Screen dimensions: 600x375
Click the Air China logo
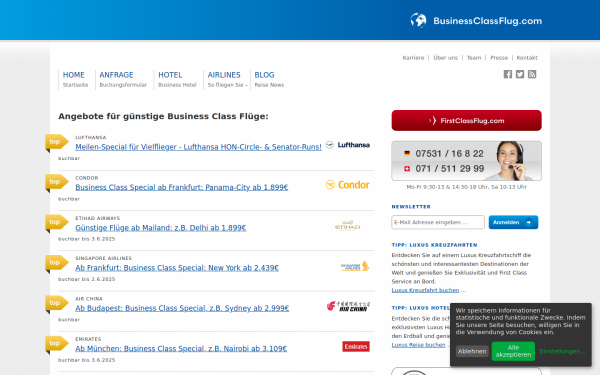pyautogui.click(x=348, y=306)
